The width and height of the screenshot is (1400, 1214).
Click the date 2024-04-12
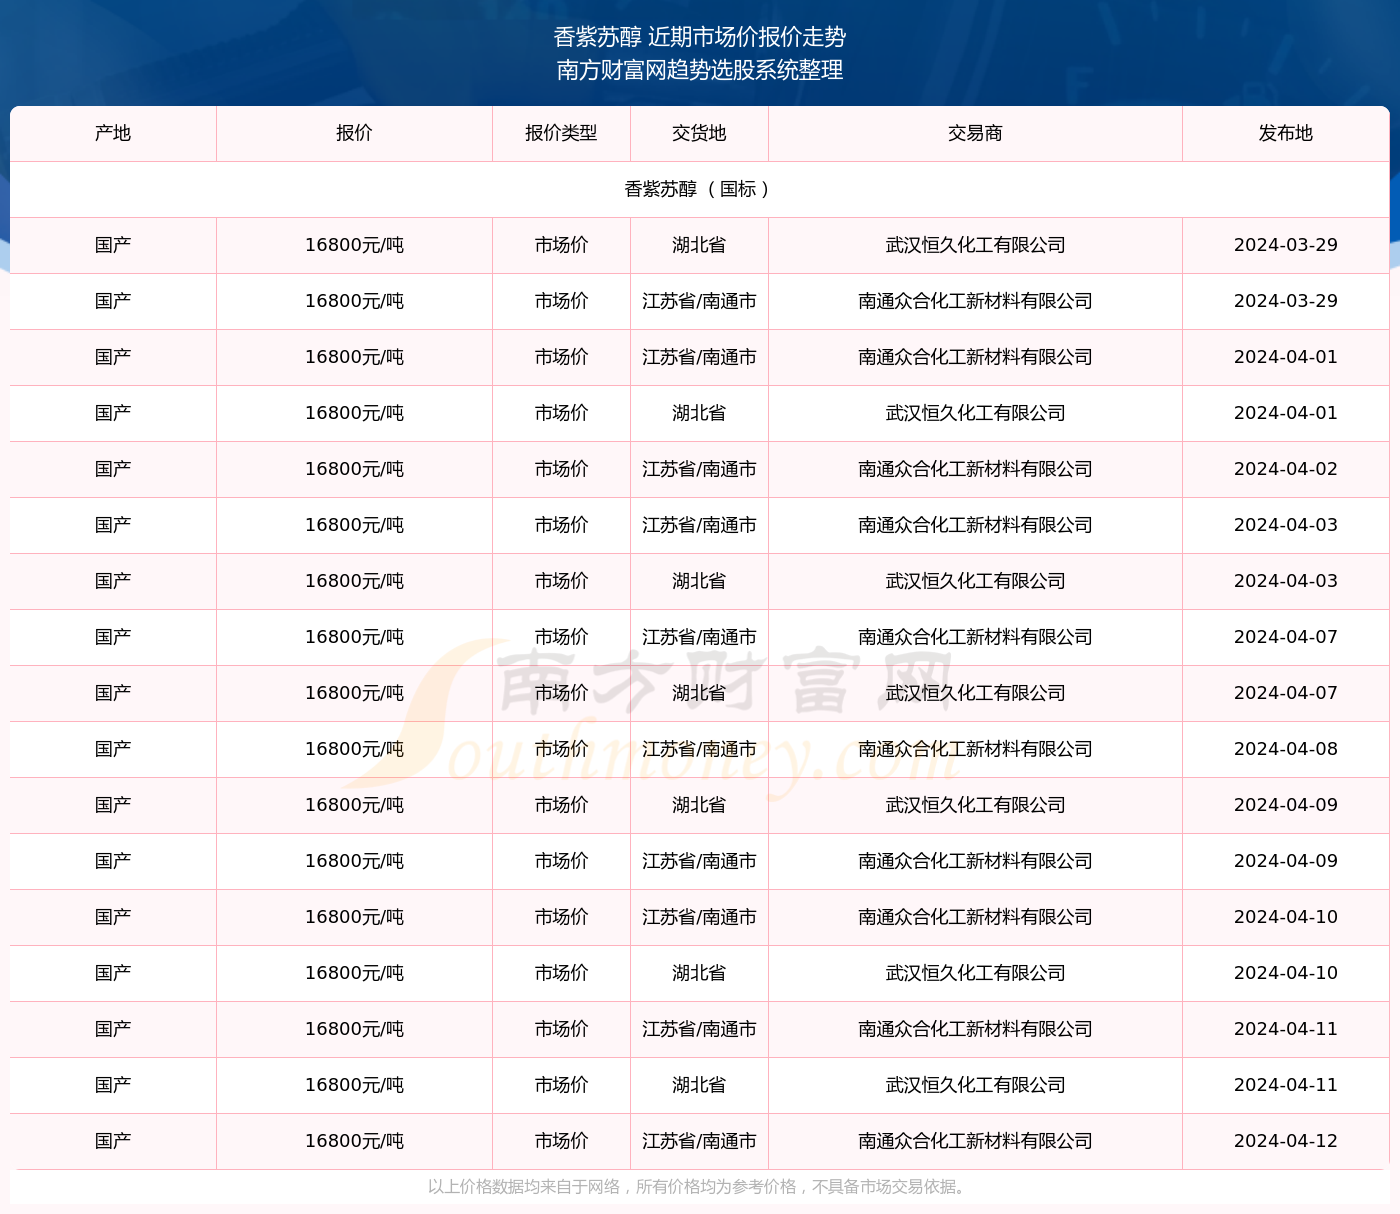pos(1286,1141)
